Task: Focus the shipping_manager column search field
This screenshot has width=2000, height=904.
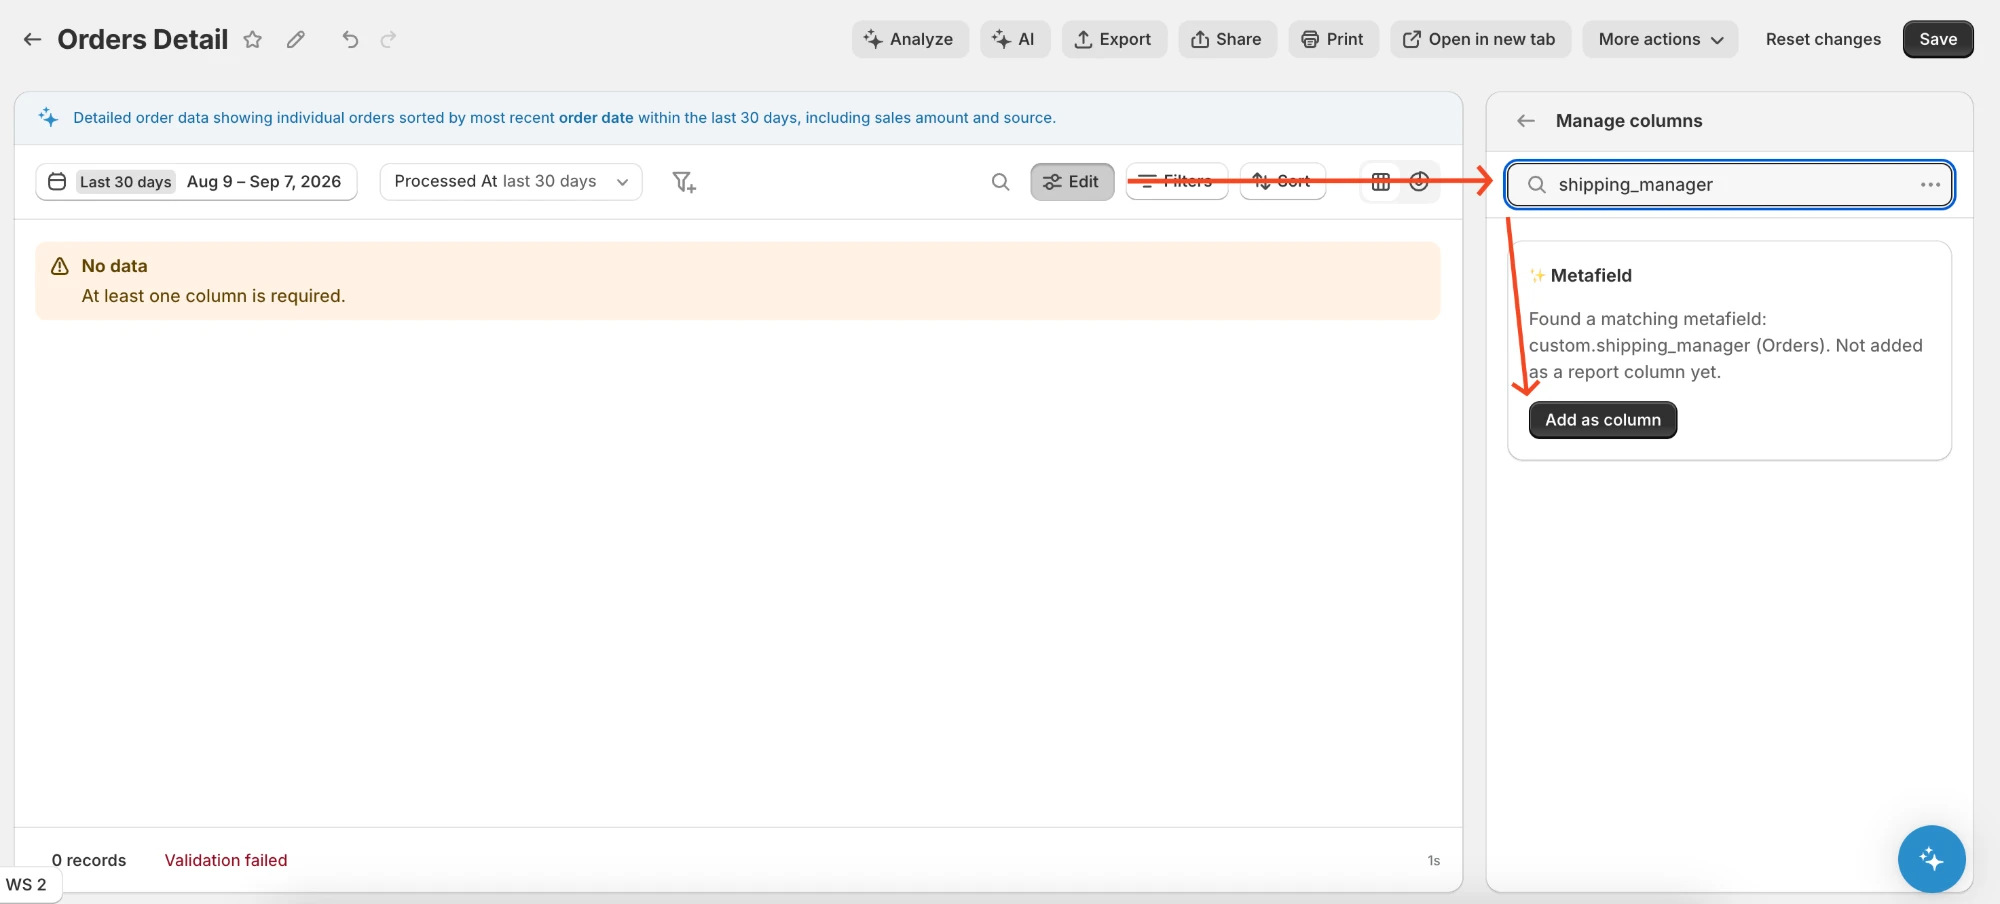Action: 1730,185
